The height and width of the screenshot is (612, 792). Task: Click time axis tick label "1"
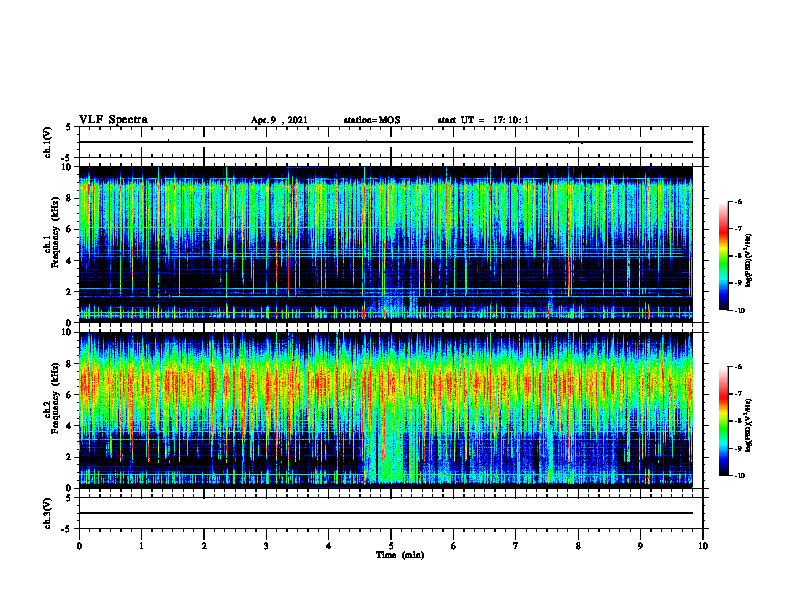point(141,546)
